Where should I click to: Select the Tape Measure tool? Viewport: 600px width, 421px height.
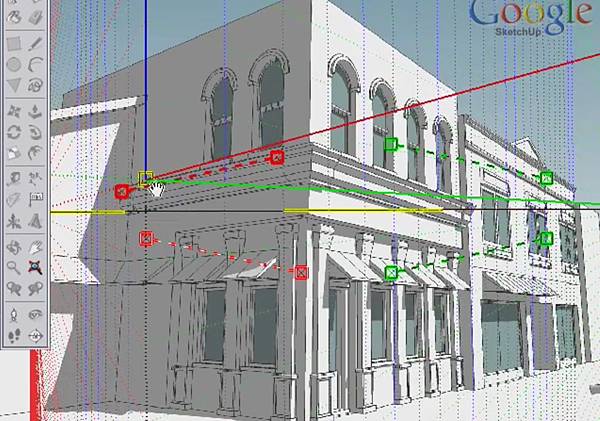coord(14,178)
